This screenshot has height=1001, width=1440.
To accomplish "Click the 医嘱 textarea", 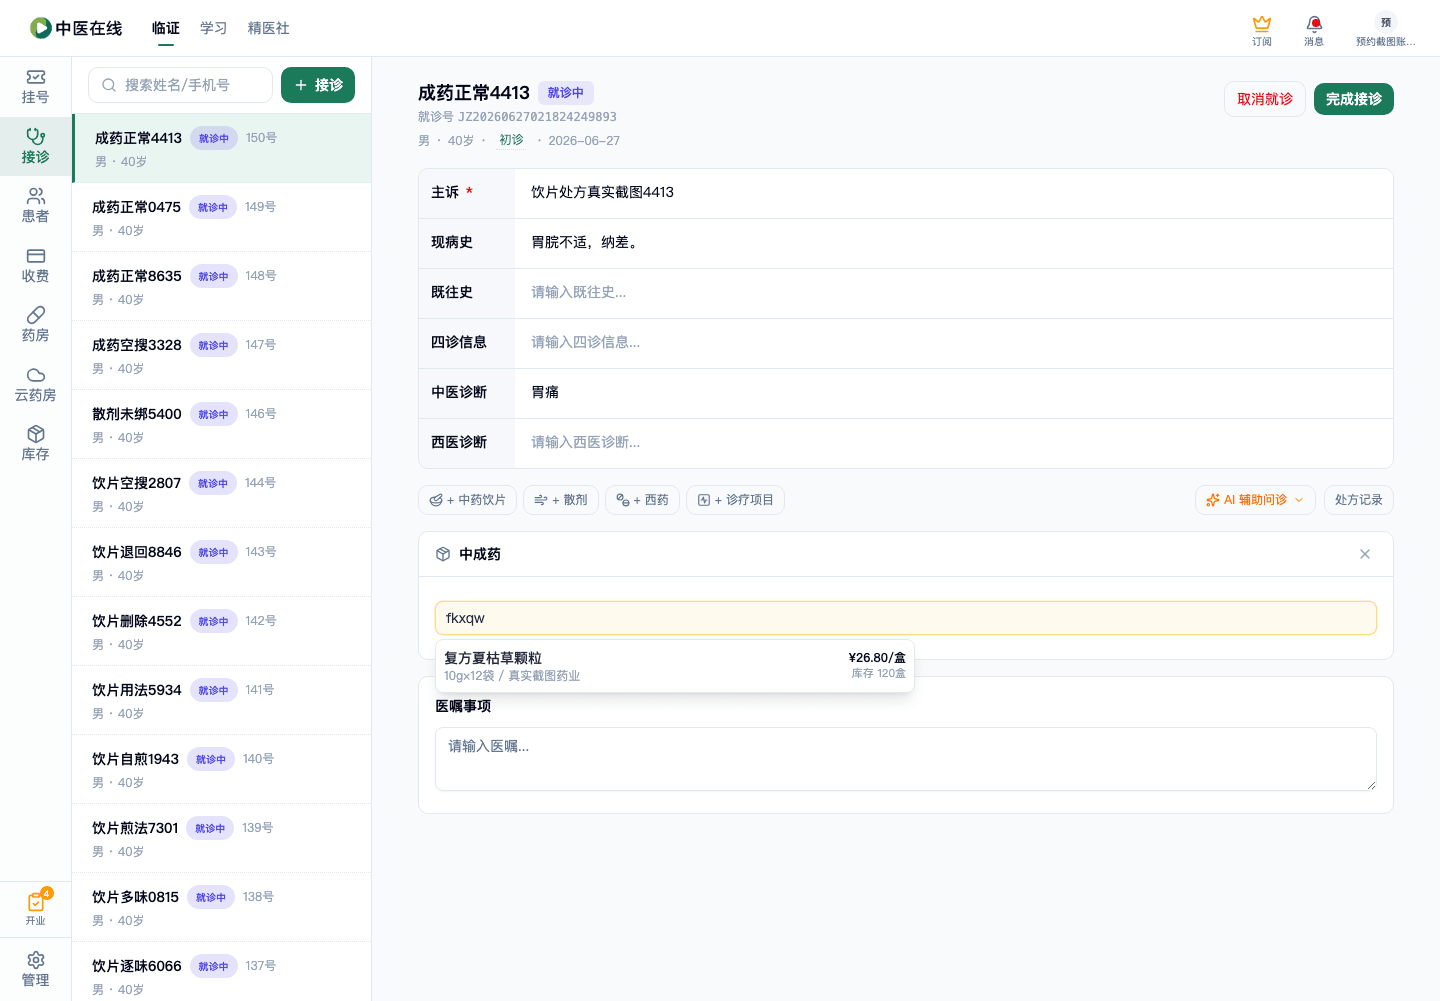I will pos(906,759).
